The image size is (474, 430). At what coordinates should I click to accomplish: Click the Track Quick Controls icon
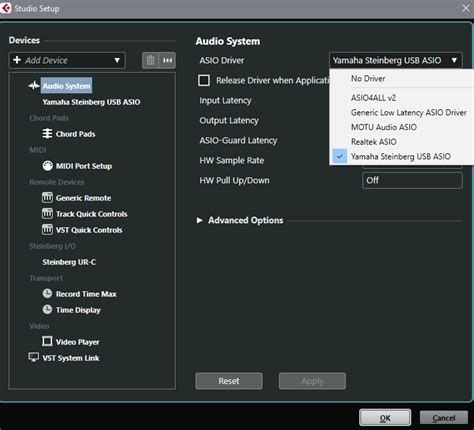(47, 214)
